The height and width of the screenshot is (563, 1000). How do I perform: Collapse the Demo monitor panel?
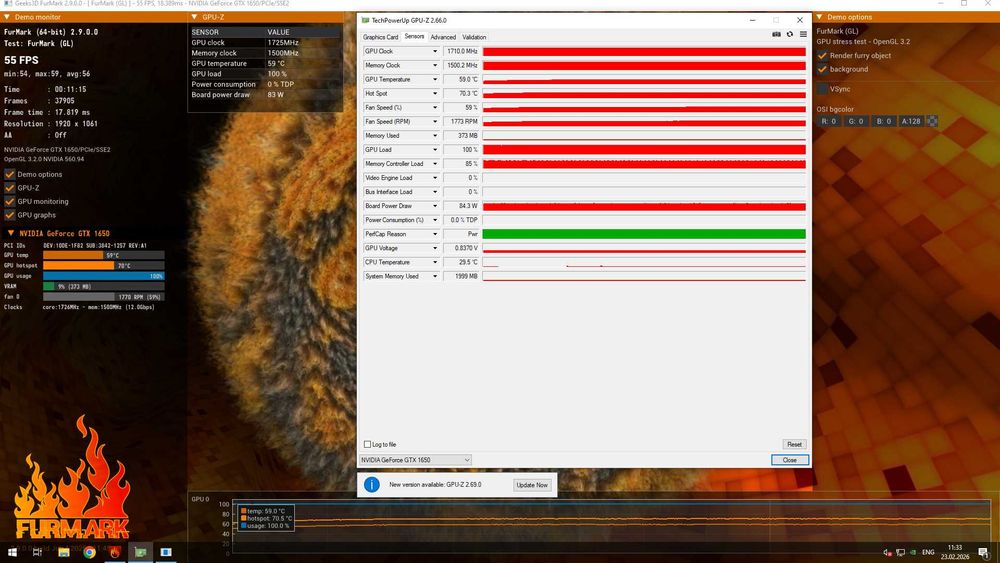click(x=7, y=17)
